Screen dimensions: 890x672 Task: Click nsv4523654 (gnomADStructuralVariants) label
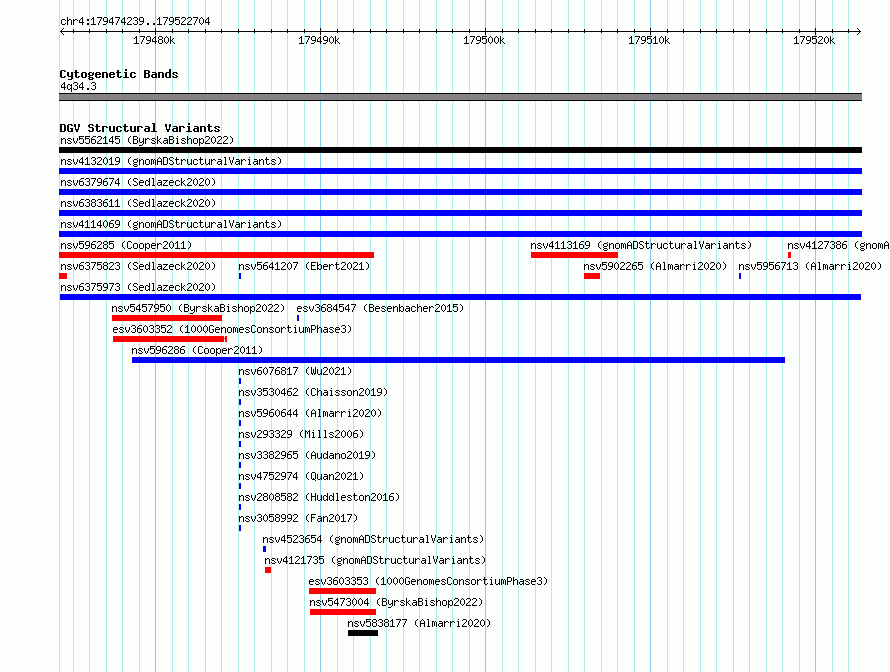click(x=373, y=539)
